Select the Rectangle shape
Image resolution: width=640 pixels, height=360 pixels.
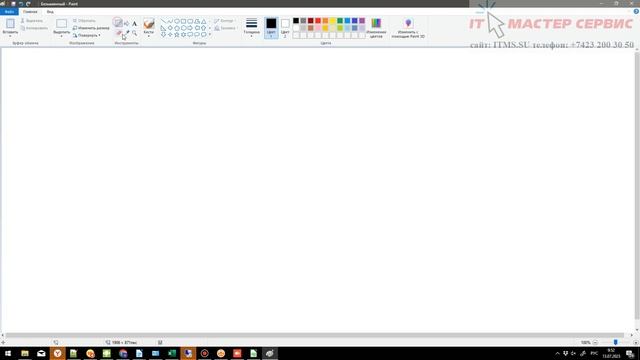tap(183, 21)
